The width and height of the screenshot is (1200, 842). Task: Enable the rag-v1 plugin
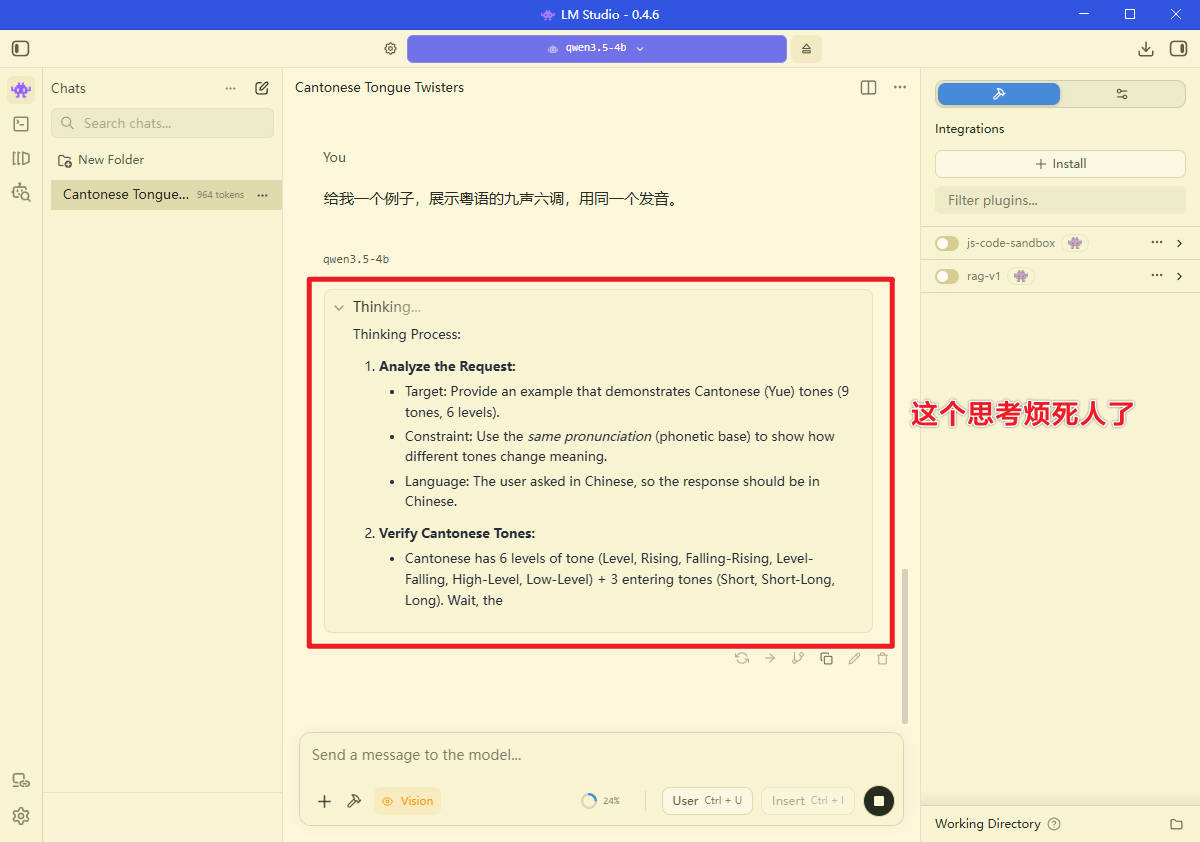(946, 276)
